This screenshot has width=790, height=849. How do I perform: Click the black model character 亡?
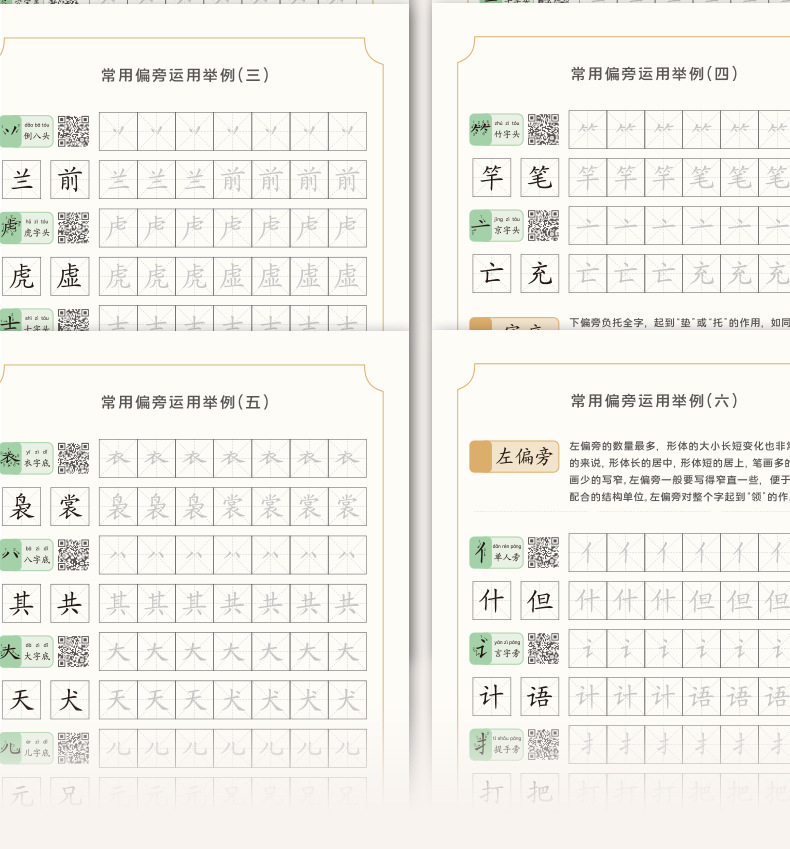pyautogui.click(x=492, y=273)
